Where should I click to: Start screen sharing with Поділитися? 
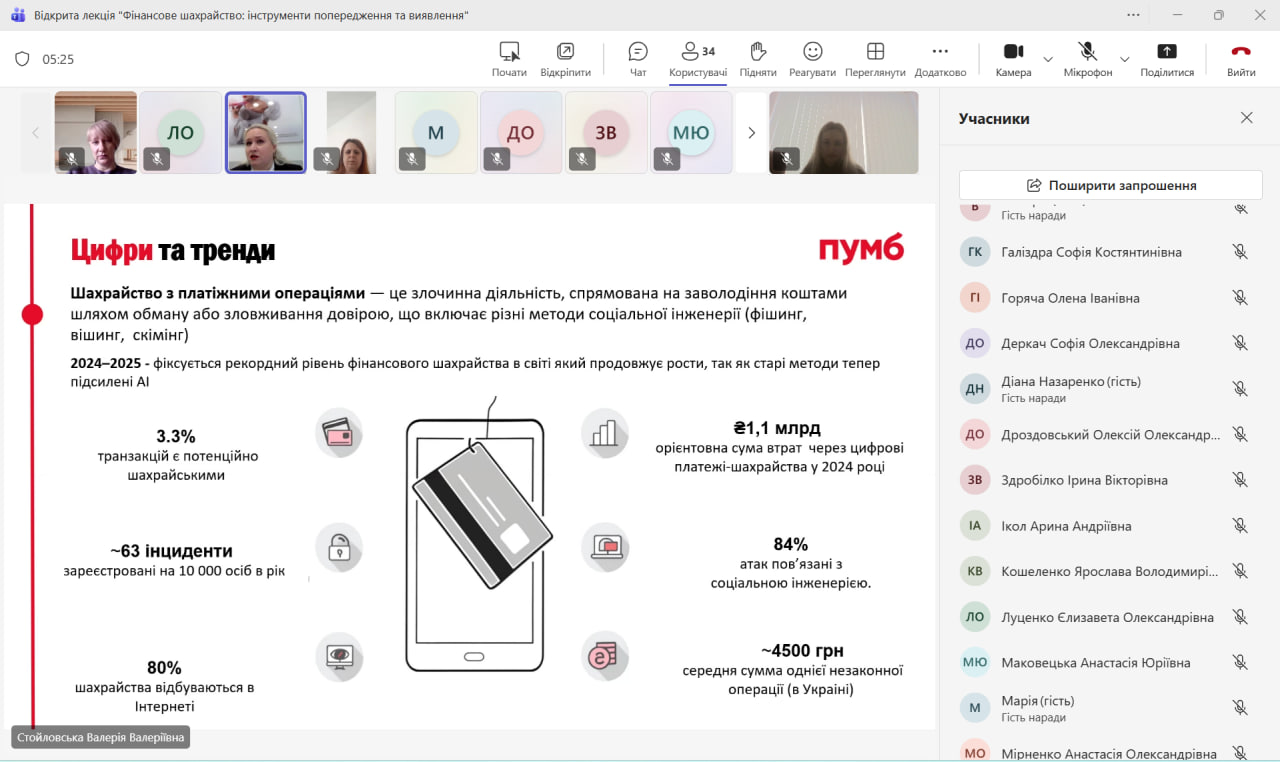coord(1166,58)
